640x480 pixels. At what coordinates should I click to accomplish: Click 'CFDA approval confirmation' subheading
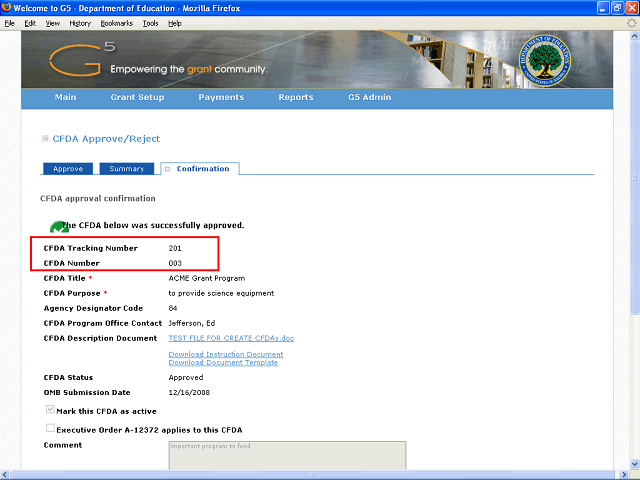coord(98,198)
